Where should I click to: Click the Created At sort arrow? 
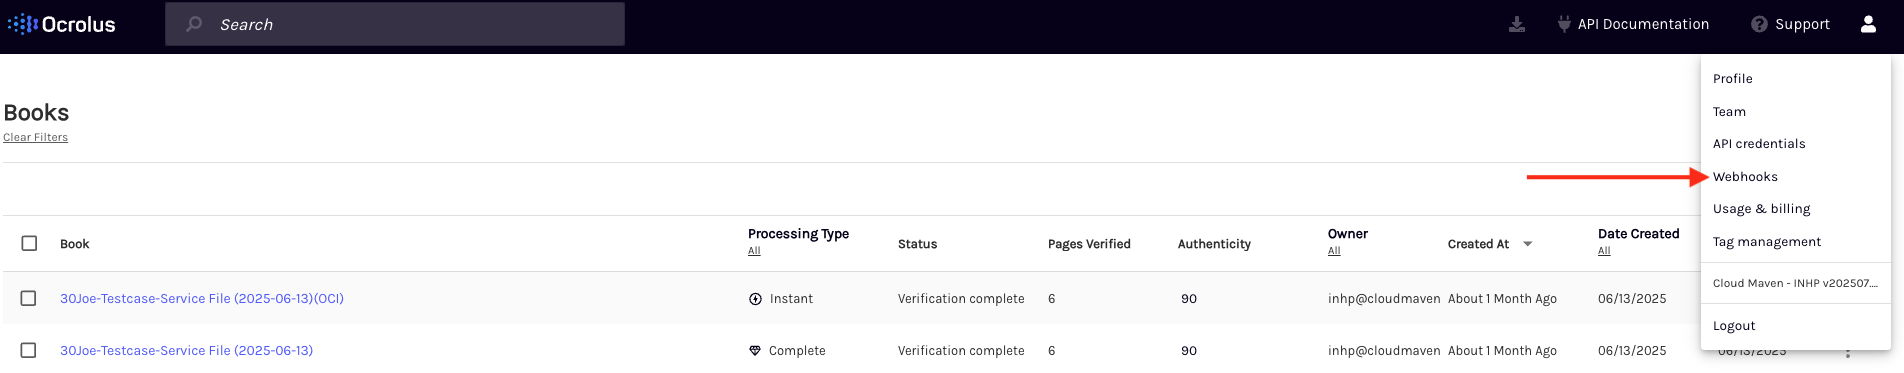1527,244
